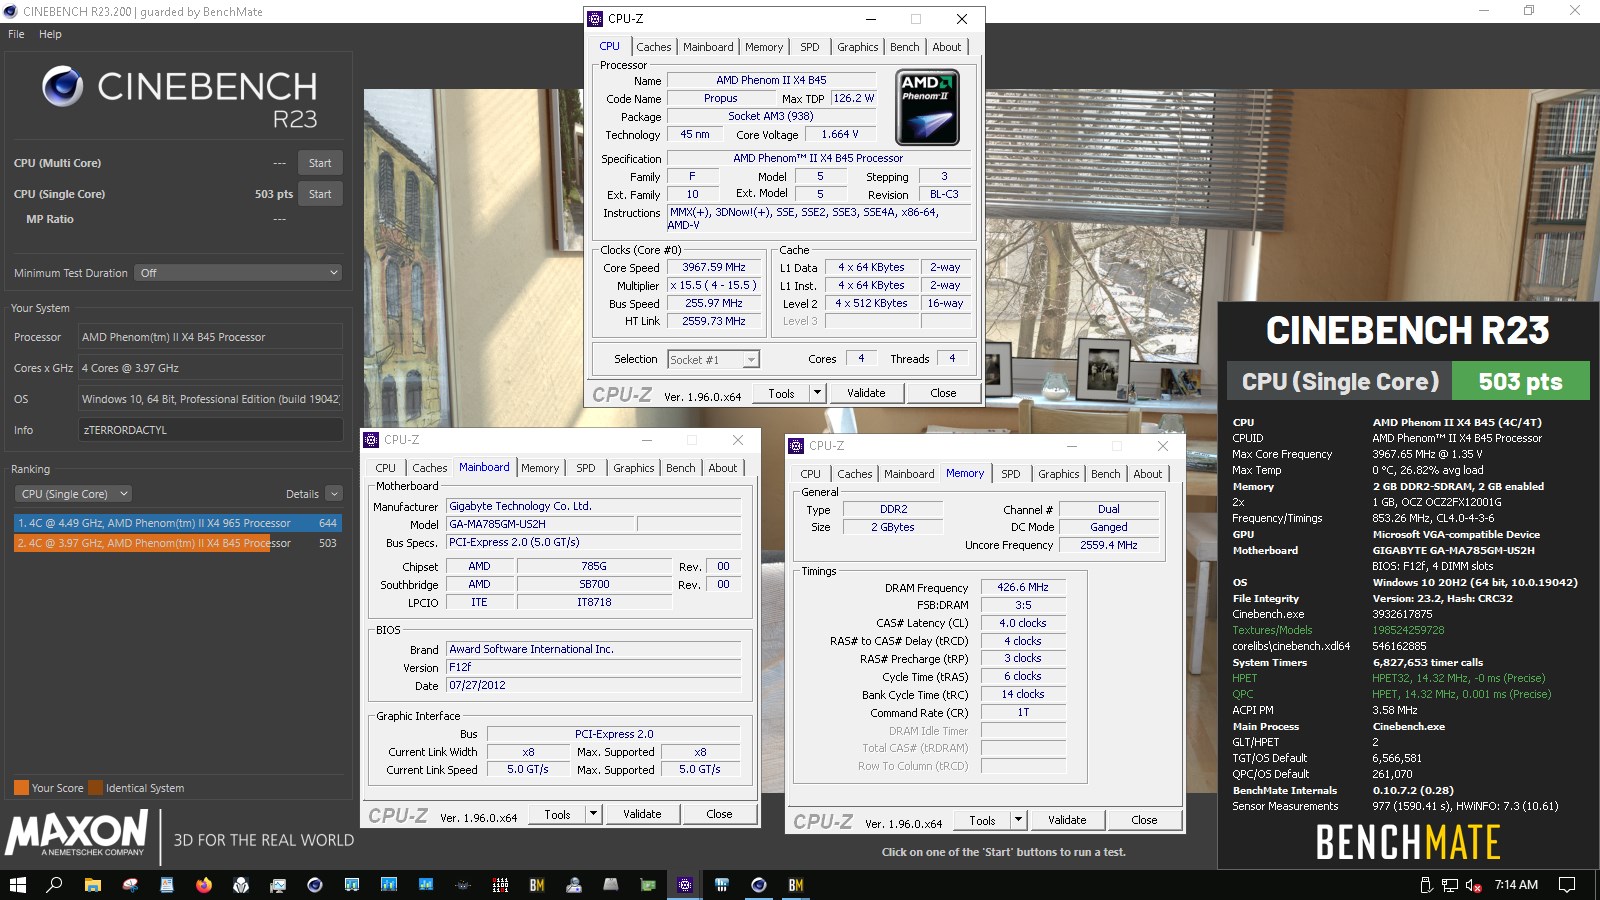Click the CPU-Z CPU window title icon
Screen dimensions: 1600x900
coord(595,19)
